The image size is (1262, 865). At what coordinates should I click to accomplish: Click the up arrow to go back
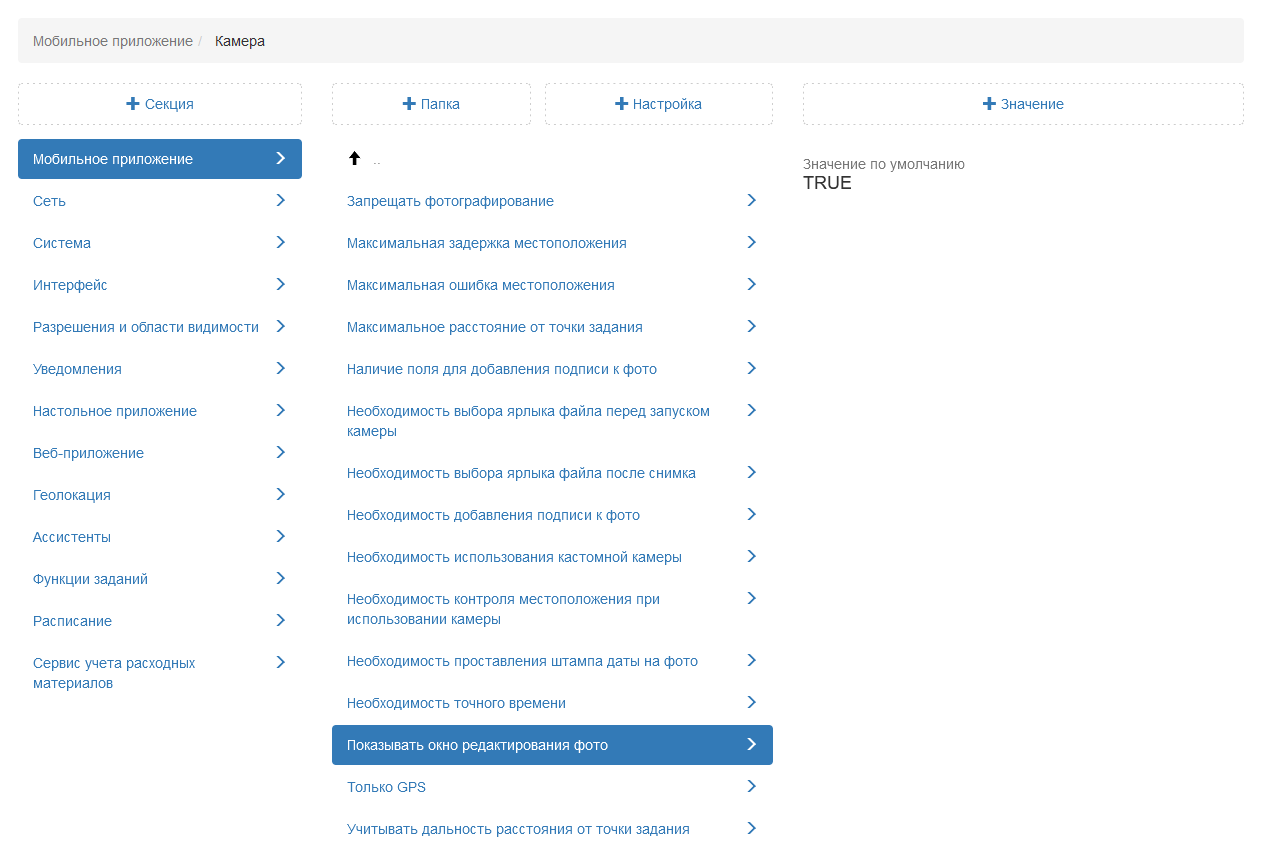click(354, 158)
